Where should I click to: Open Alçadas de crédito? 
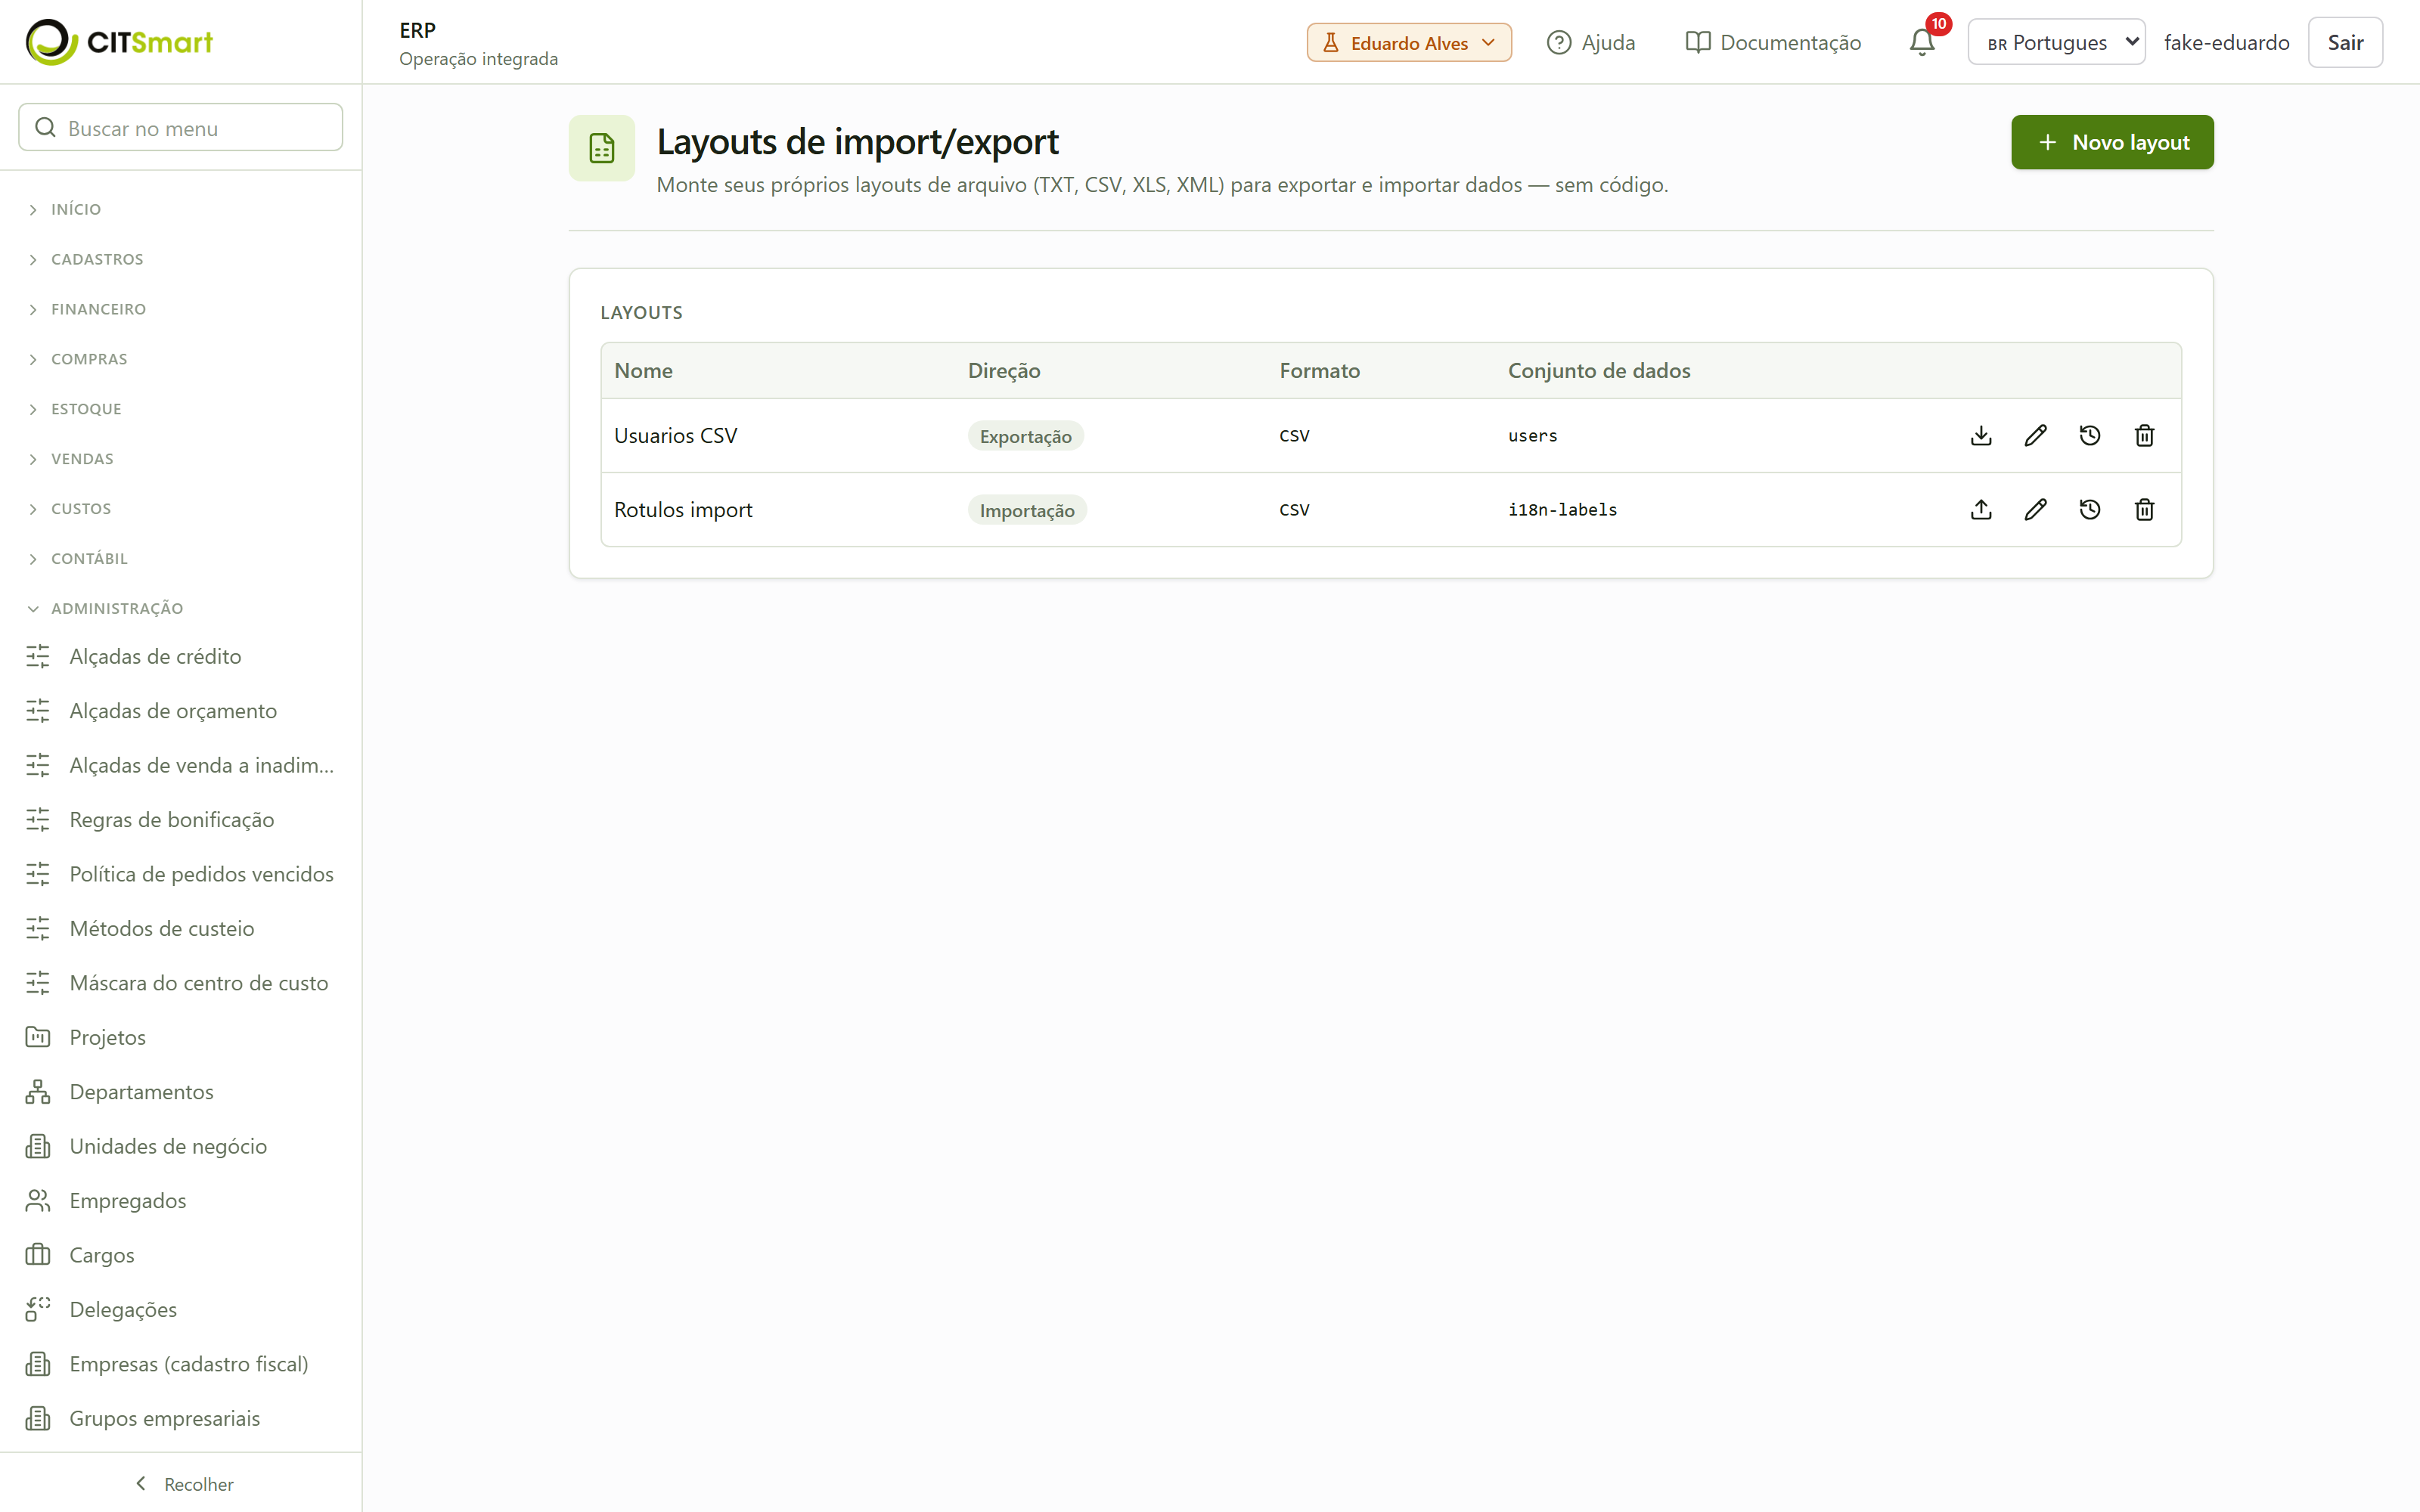[x=181, y=656]
